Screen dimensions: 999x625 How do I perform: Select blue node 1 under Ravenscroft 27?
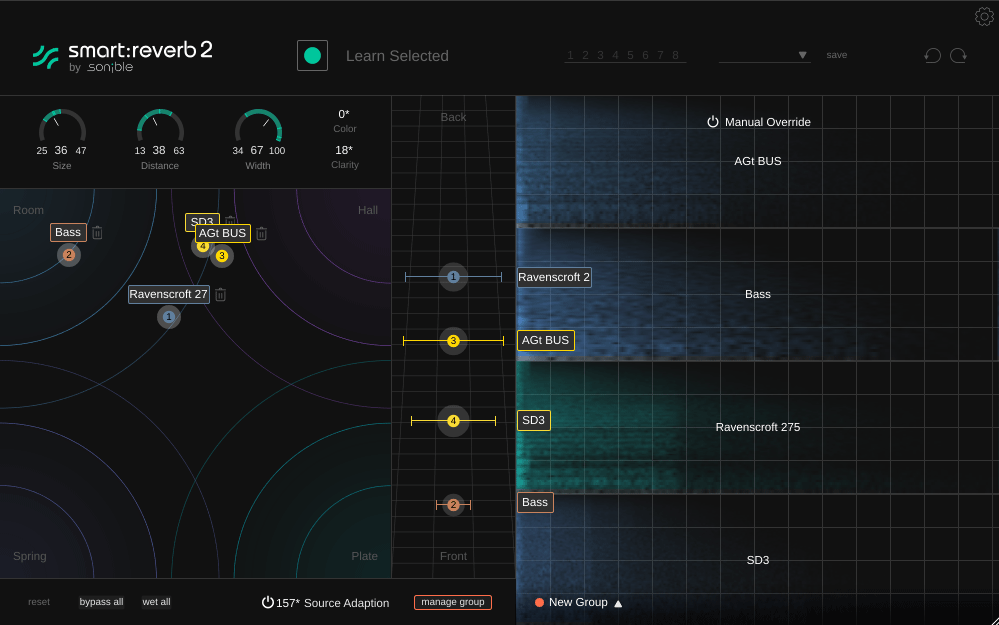169,317
